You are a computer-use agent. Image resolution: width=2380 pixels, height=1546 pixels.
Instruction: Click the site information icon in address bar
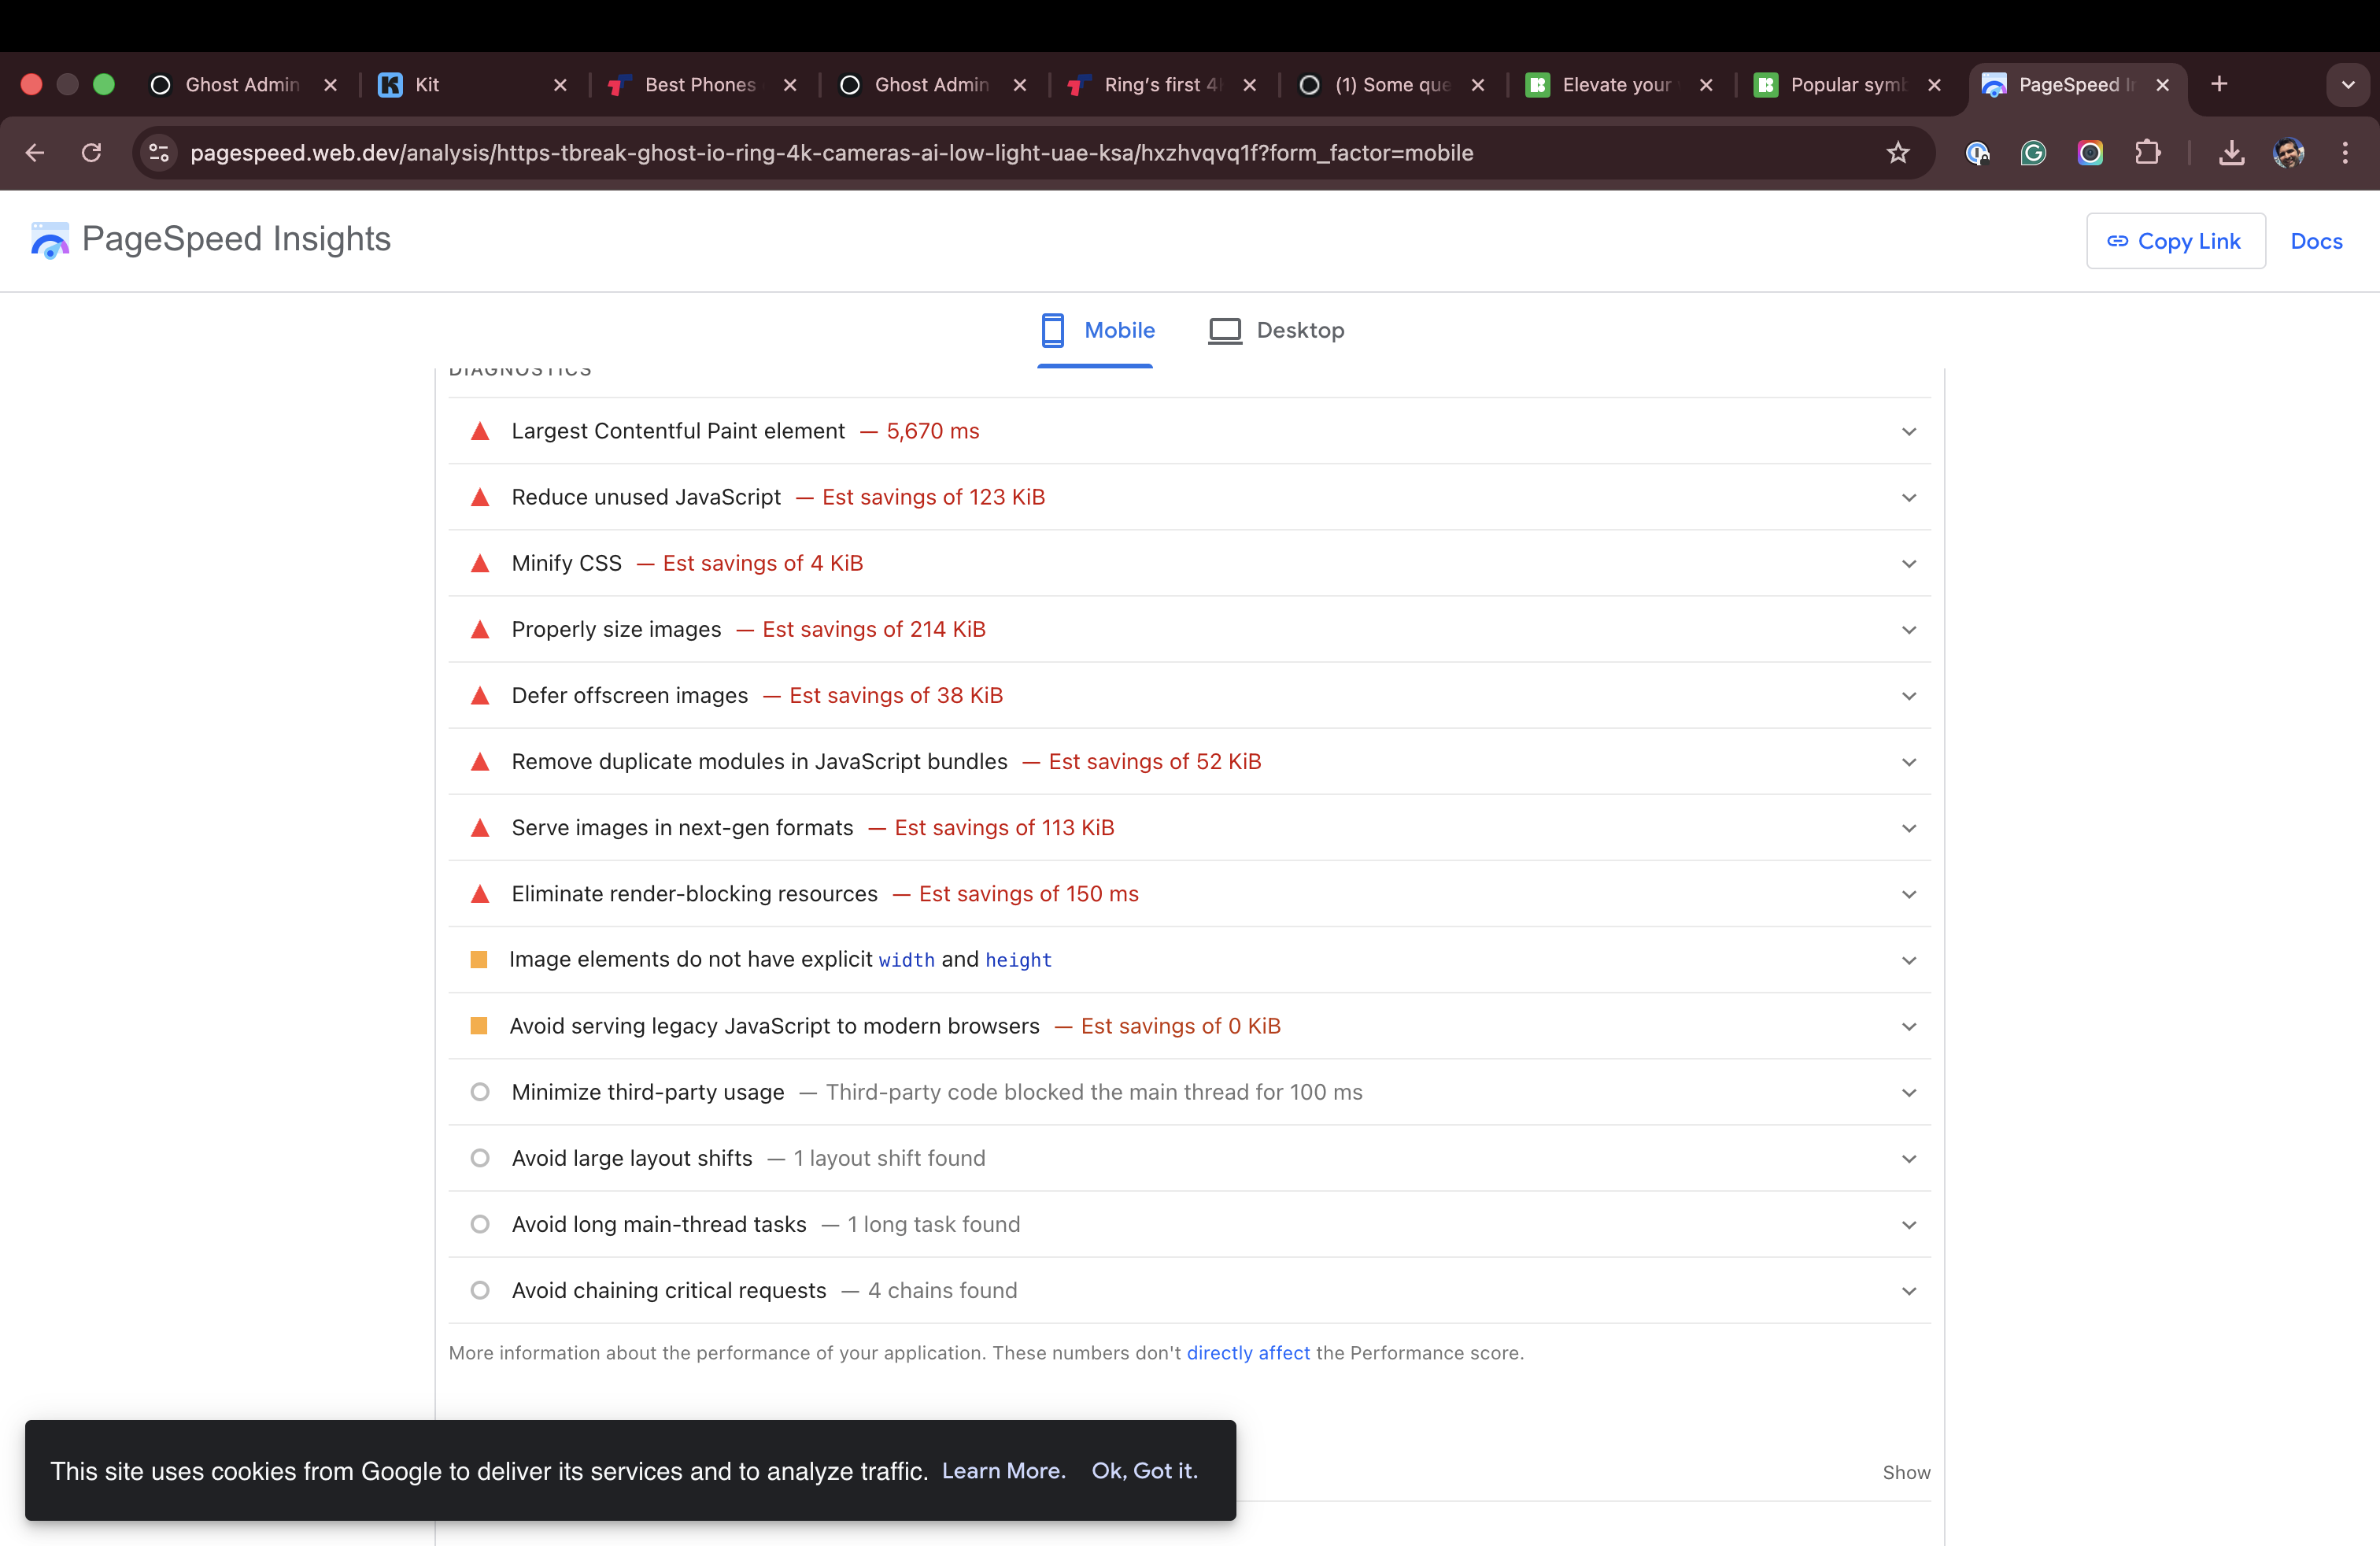coord(159,153)
